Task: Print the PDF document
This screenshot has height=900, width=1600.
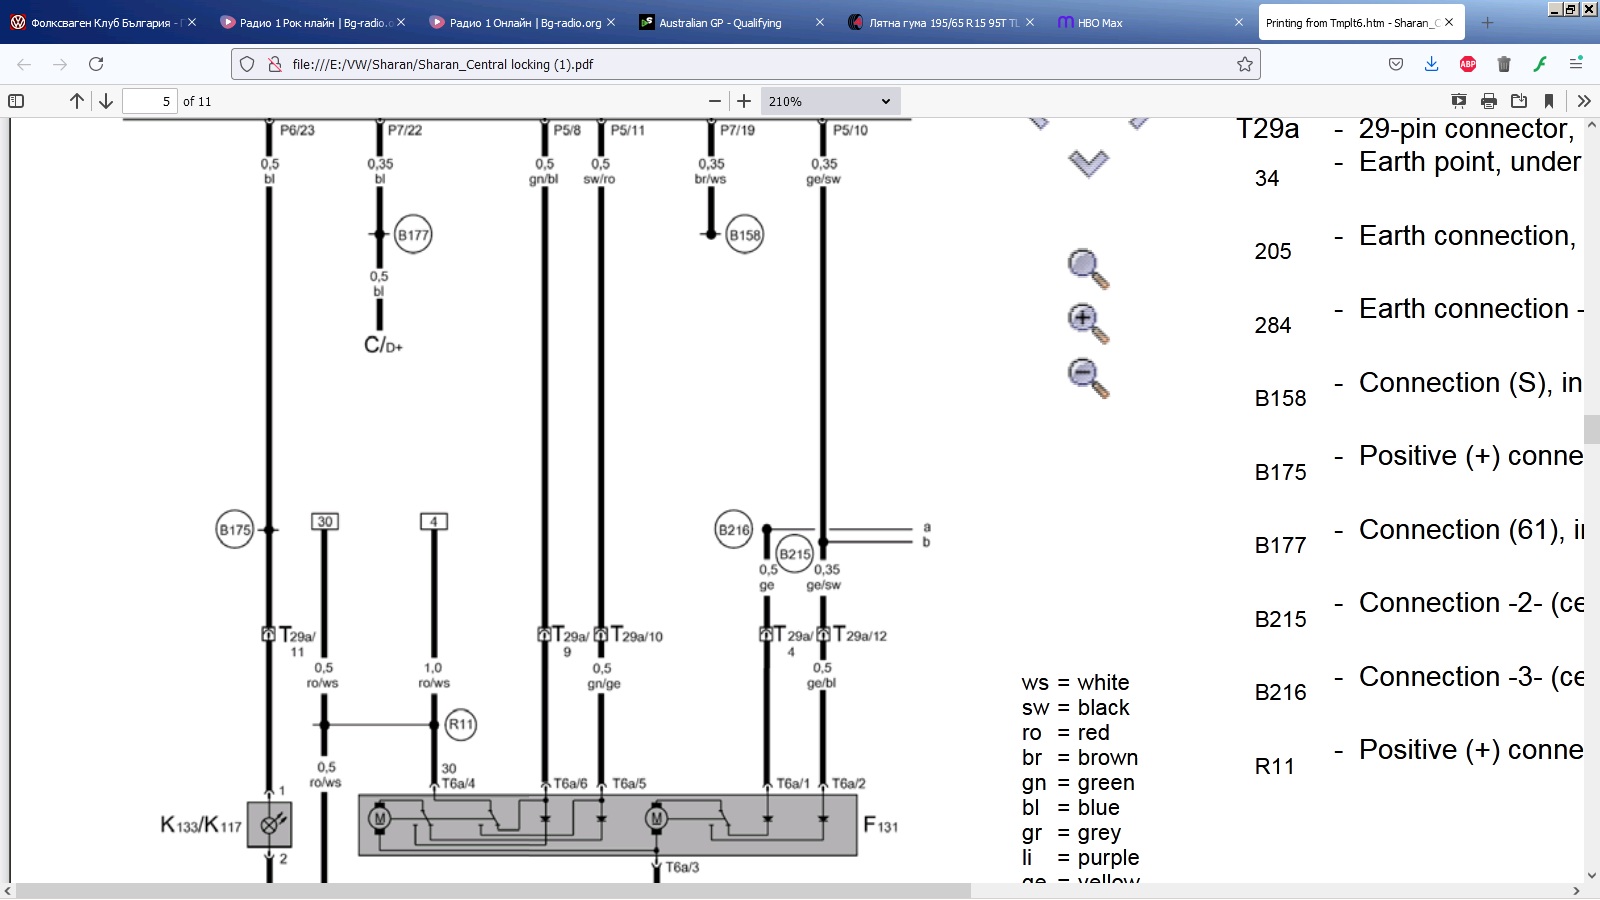Action: tap(1489, 101)
